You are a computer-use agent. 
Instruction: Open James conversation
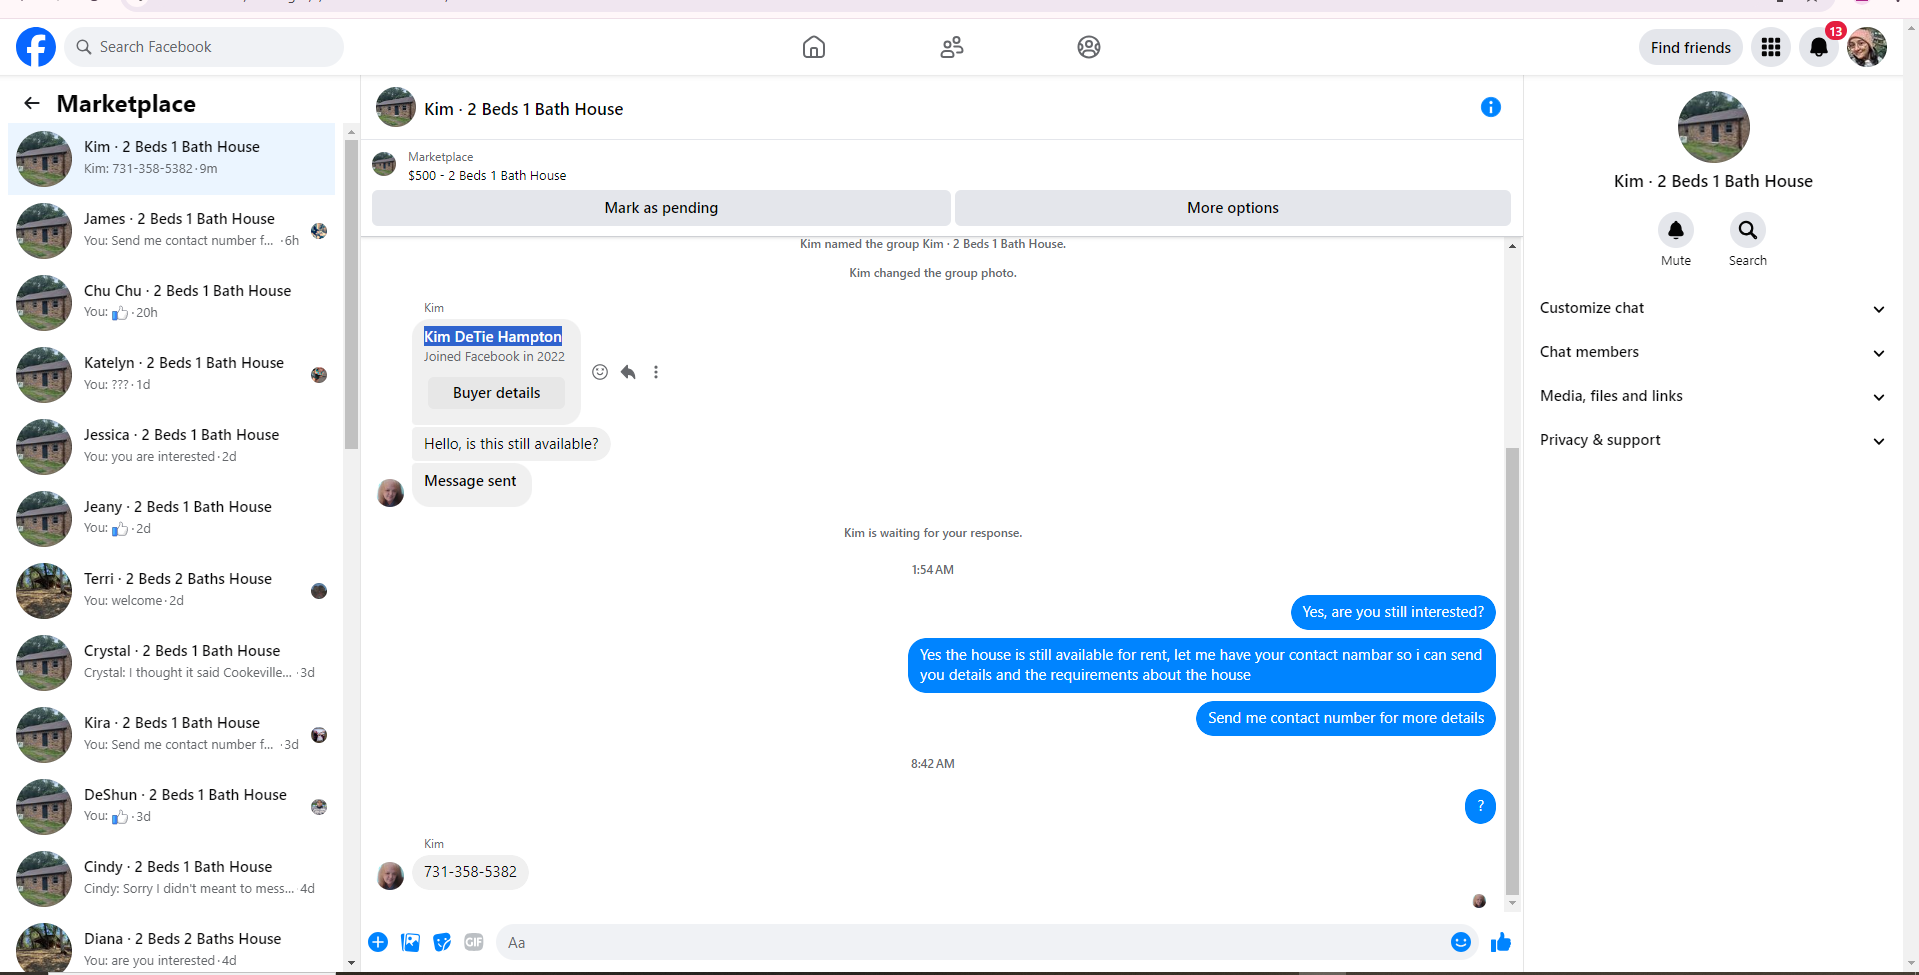coord(172,229)
